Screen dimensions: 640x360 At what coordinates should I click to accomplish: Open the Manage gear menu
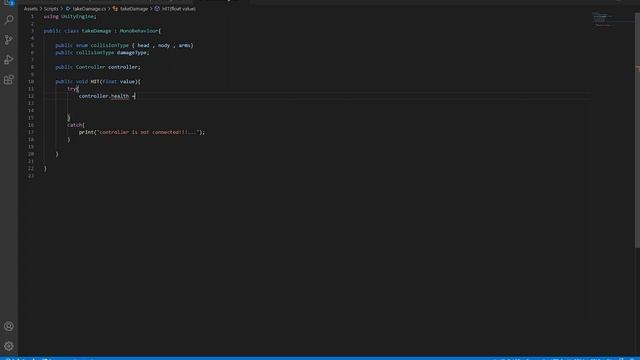point(9,346)
